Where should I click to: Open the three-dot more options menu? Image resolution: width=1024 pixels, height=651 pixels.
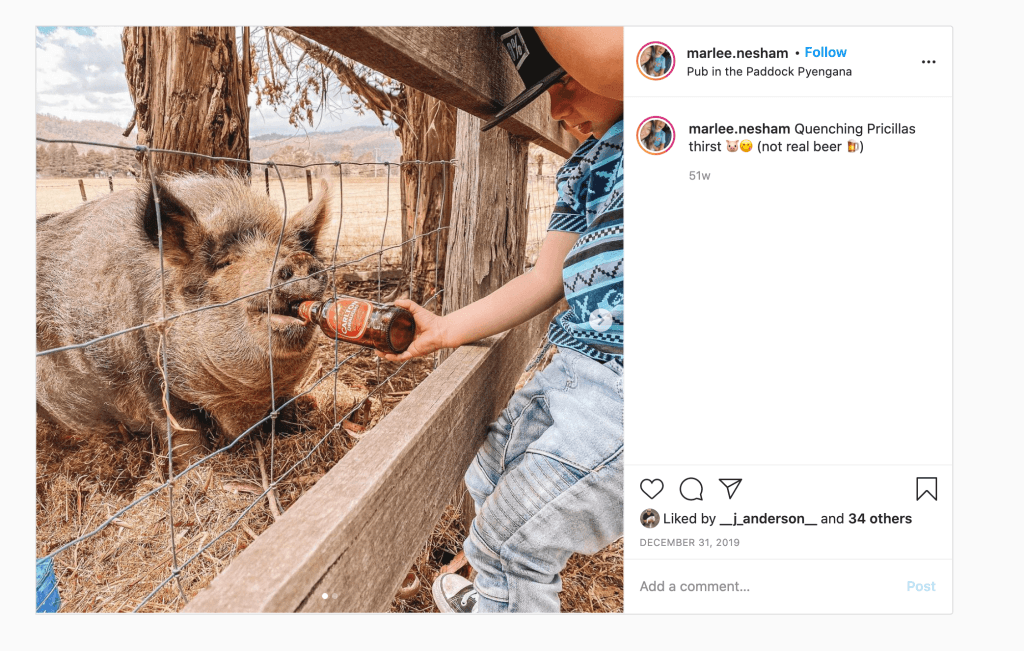pyautogui.click(x=928, y=62)
